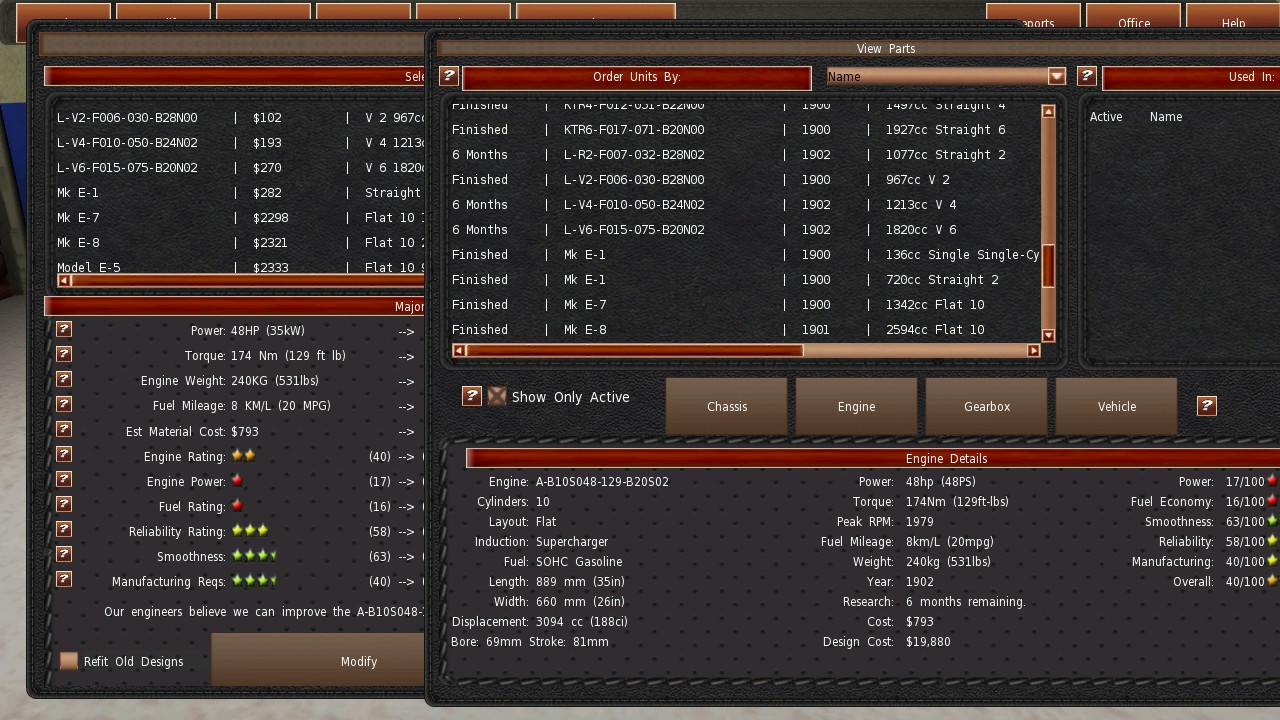Click help icon left of Order Units By
The height and width of the screenshot is (720, 1280).
click(x=449, y=76)
